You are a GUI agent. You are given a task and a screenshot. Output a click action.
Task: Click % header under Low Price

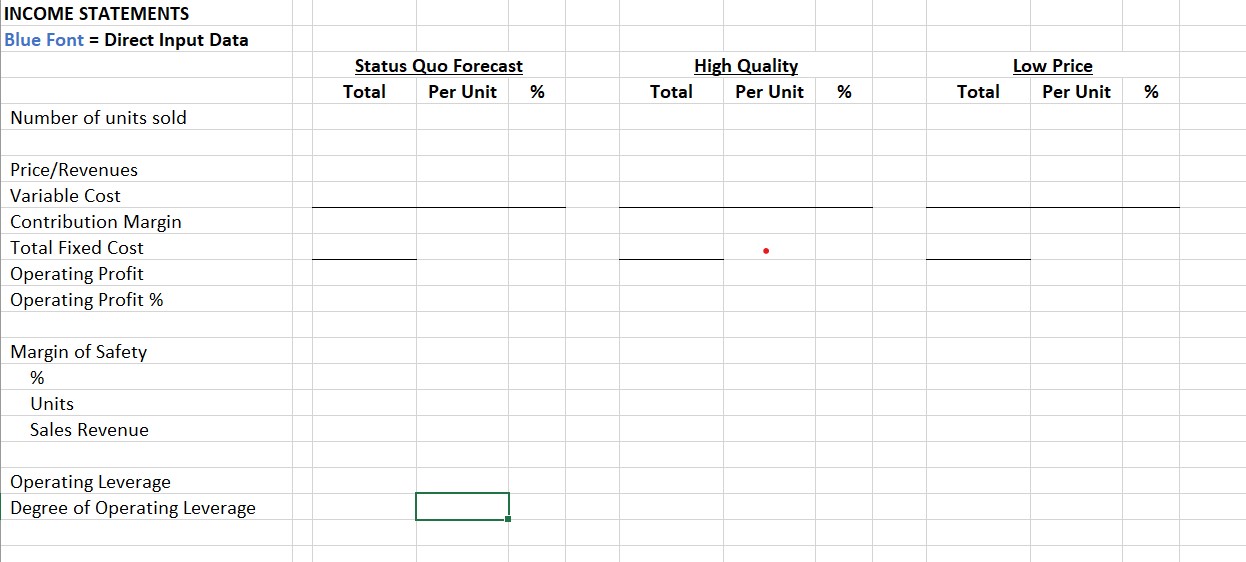[1151, 92]
